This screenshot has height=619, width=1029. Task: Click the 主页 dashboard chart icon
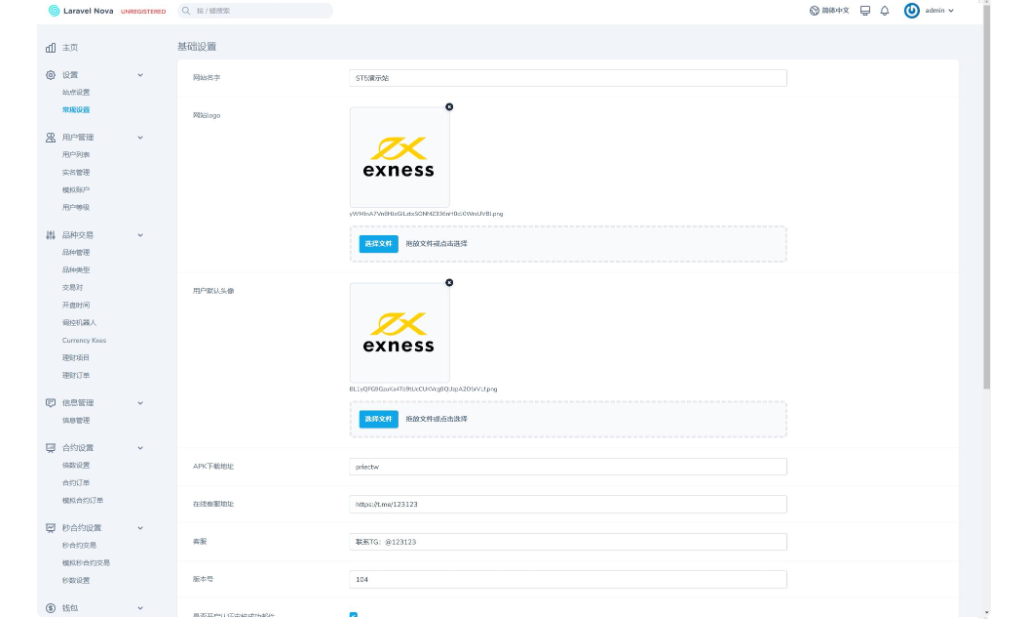pyautogui.click(x=51, y=48)
